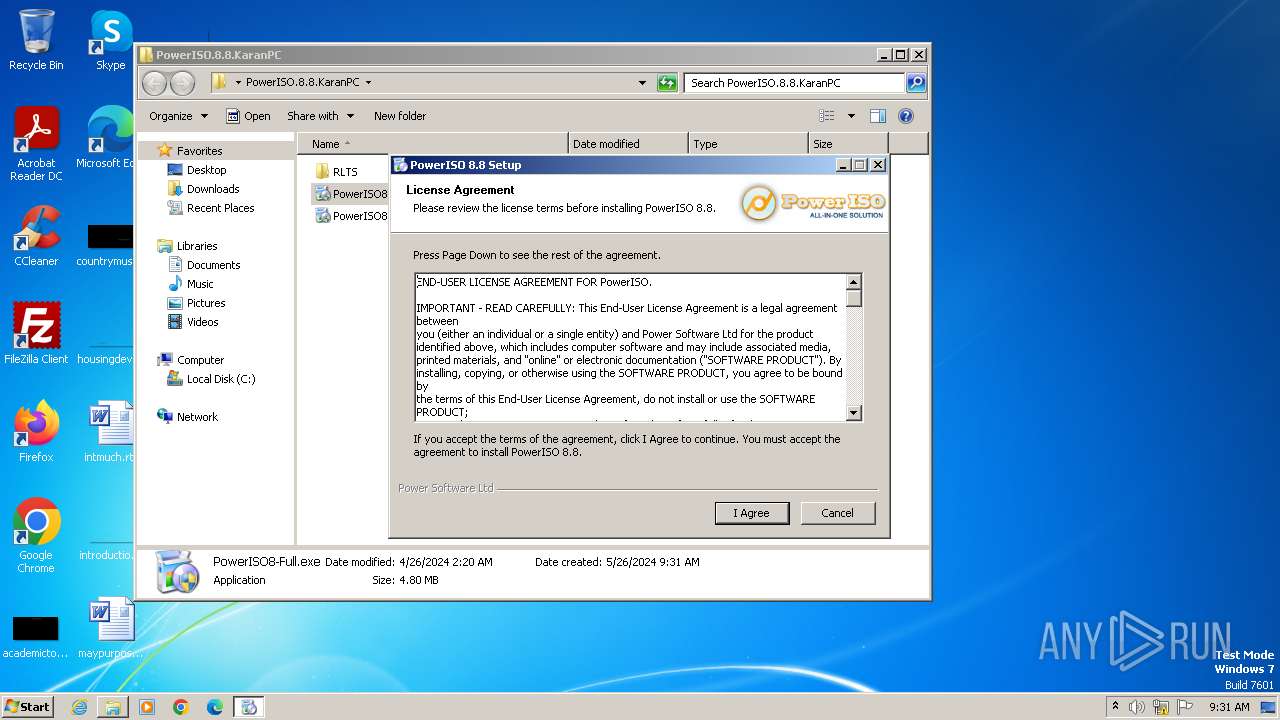Launch Internet Explorer from taskbar
The height and width of the screenshot is (720, 1280).
(79, 707)
